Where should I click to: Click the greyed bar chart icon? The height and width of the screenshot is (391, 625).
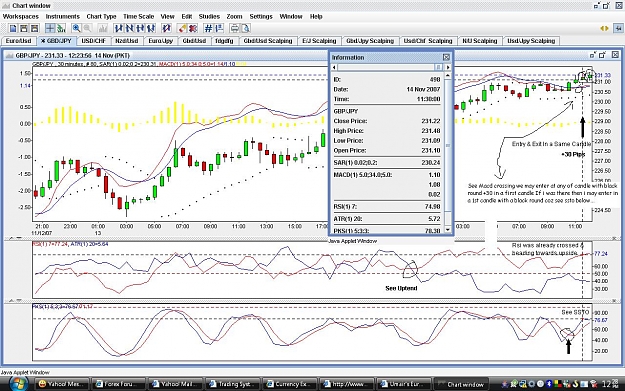pyautogui.click(x=103, y=28)
